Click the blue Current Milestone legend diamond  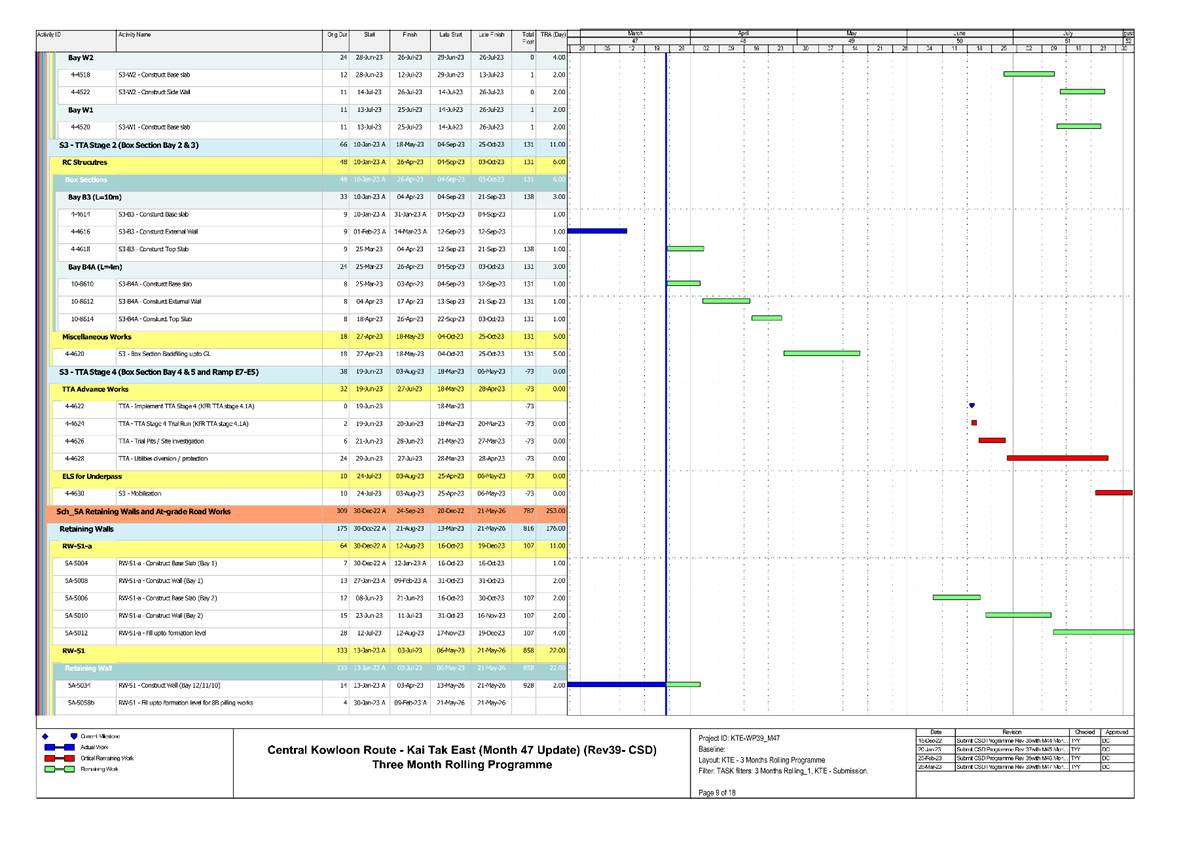44,735
